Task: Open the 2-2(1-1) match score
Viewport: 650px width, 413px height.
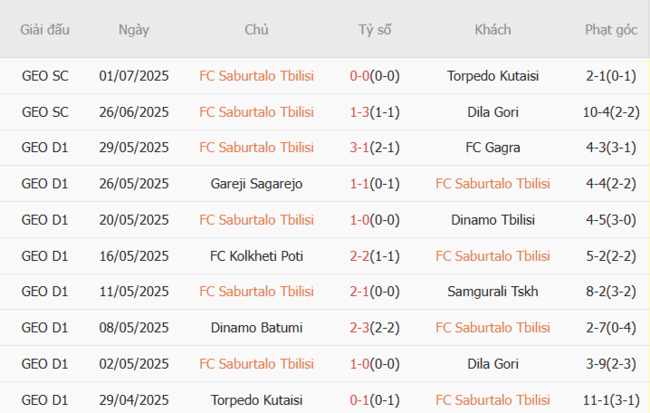Action: click(x=376, y=256)
